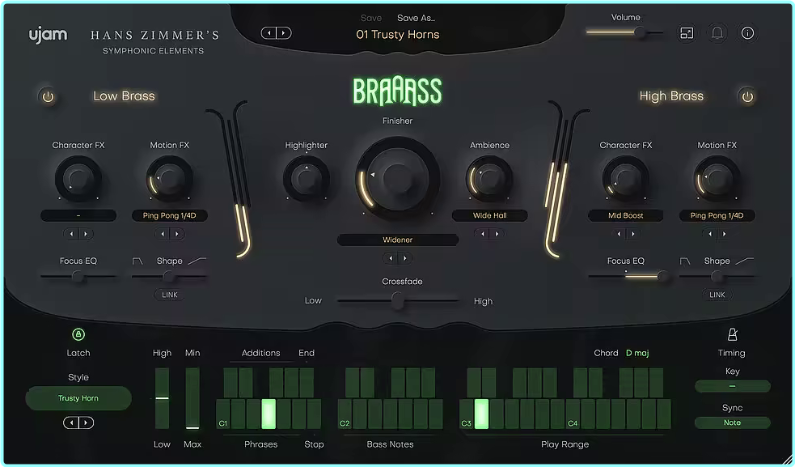The image size is (795, 467).
Task: Click High Brass Shape ramp envelope icon
Action: coord(745,261)
